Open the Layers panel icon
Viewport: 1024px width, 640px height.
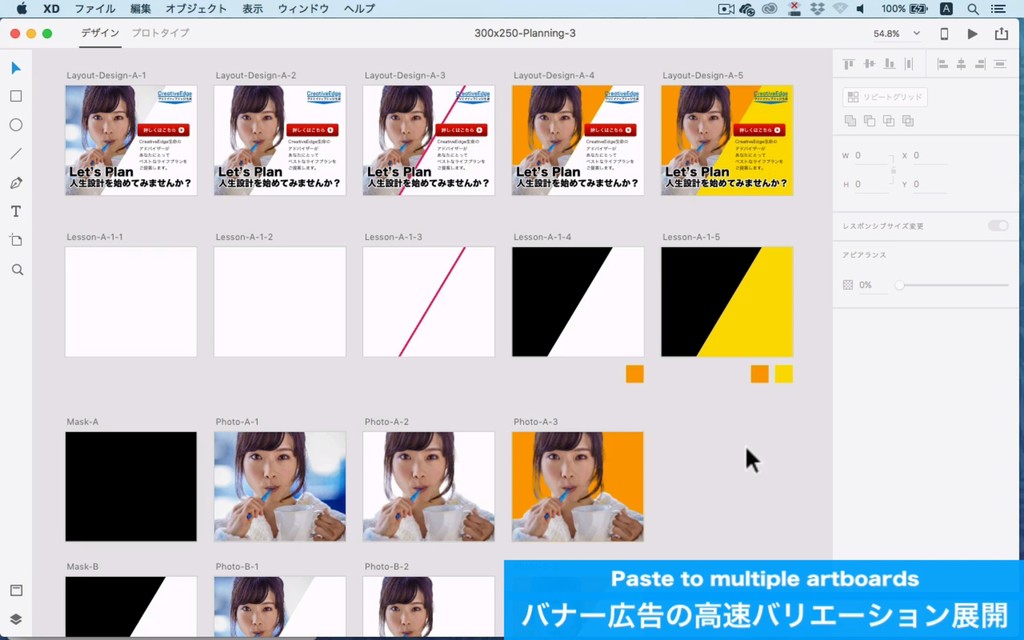[16, 619]
